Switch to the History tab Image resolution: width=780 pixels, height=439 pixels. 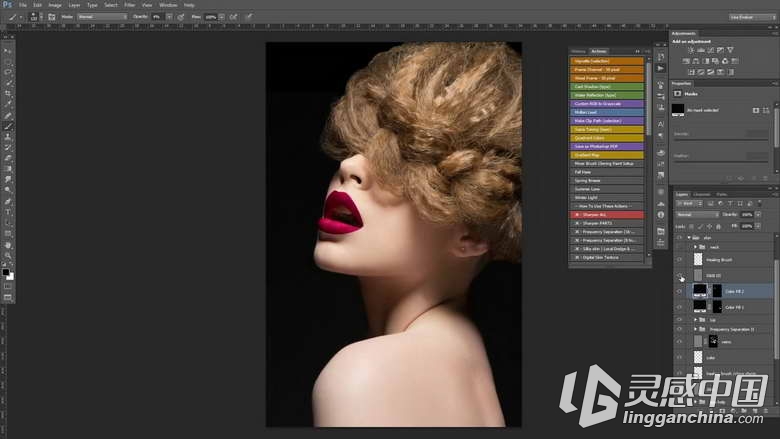(x=579, y=51)
